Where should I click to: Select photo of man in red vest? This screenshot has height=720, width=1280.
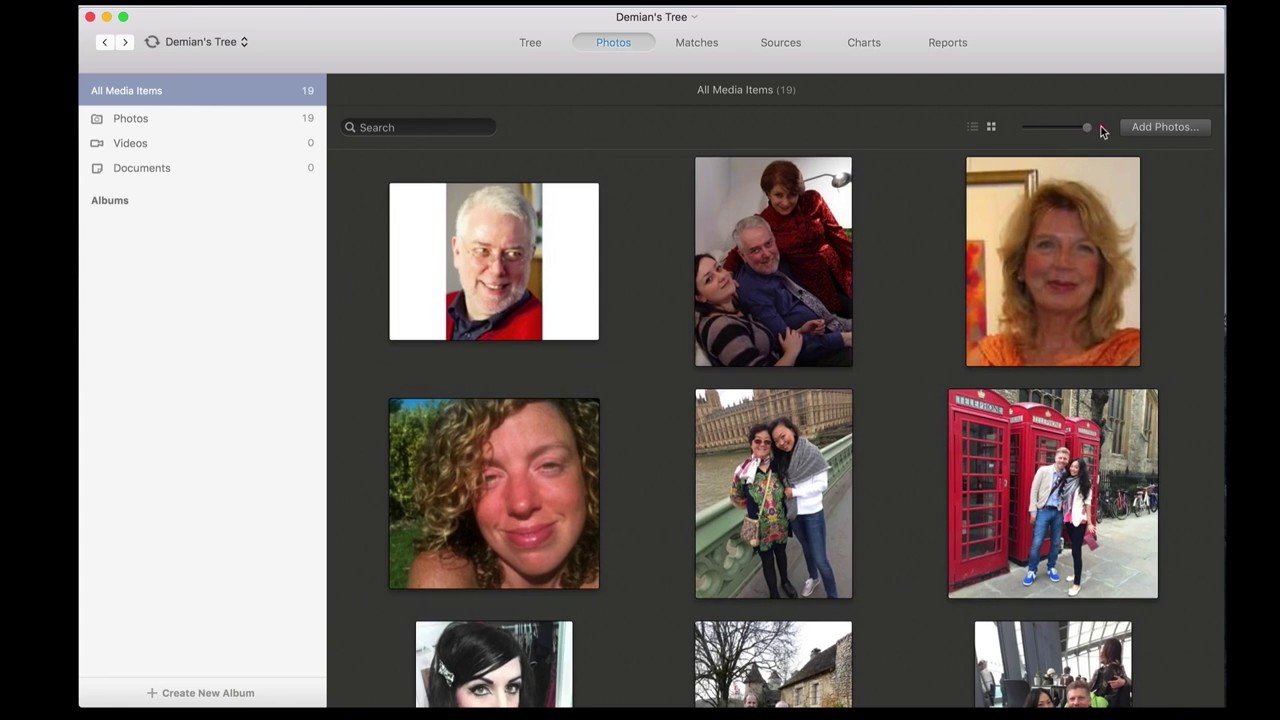[494, 261]
